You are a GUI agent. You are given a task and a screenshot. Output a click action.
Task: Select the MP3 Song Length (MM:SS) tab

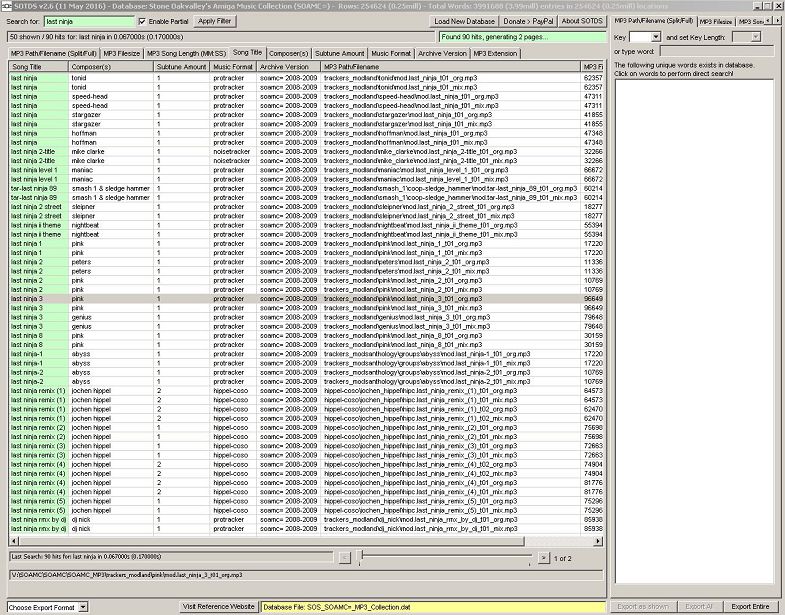coord(185,52)
